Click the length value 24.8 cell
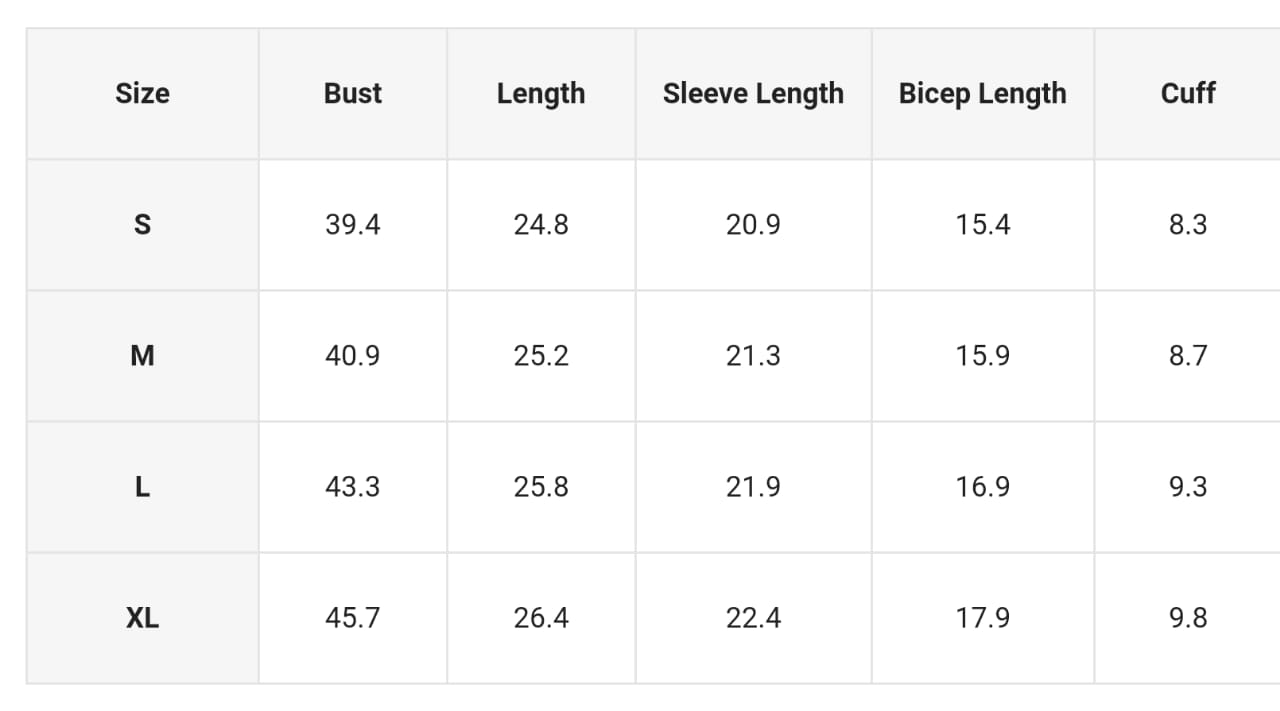 (541, 225)
